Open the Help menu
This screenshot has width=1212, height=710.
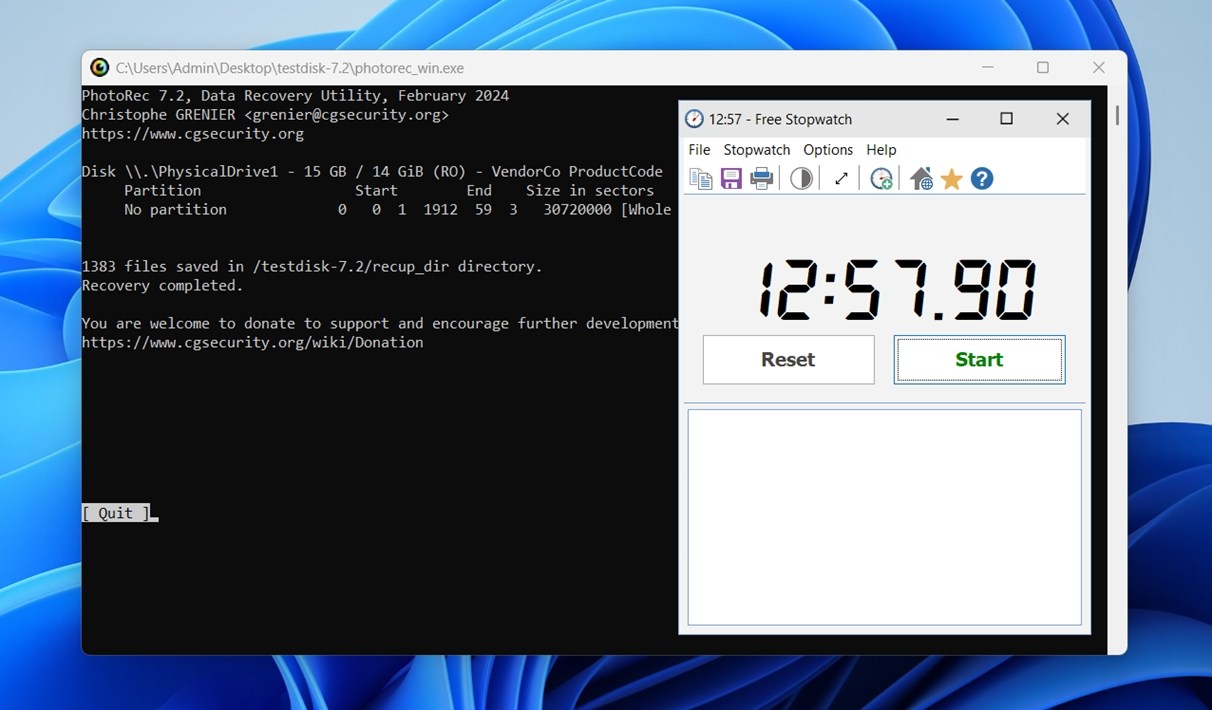pos(881,150)
